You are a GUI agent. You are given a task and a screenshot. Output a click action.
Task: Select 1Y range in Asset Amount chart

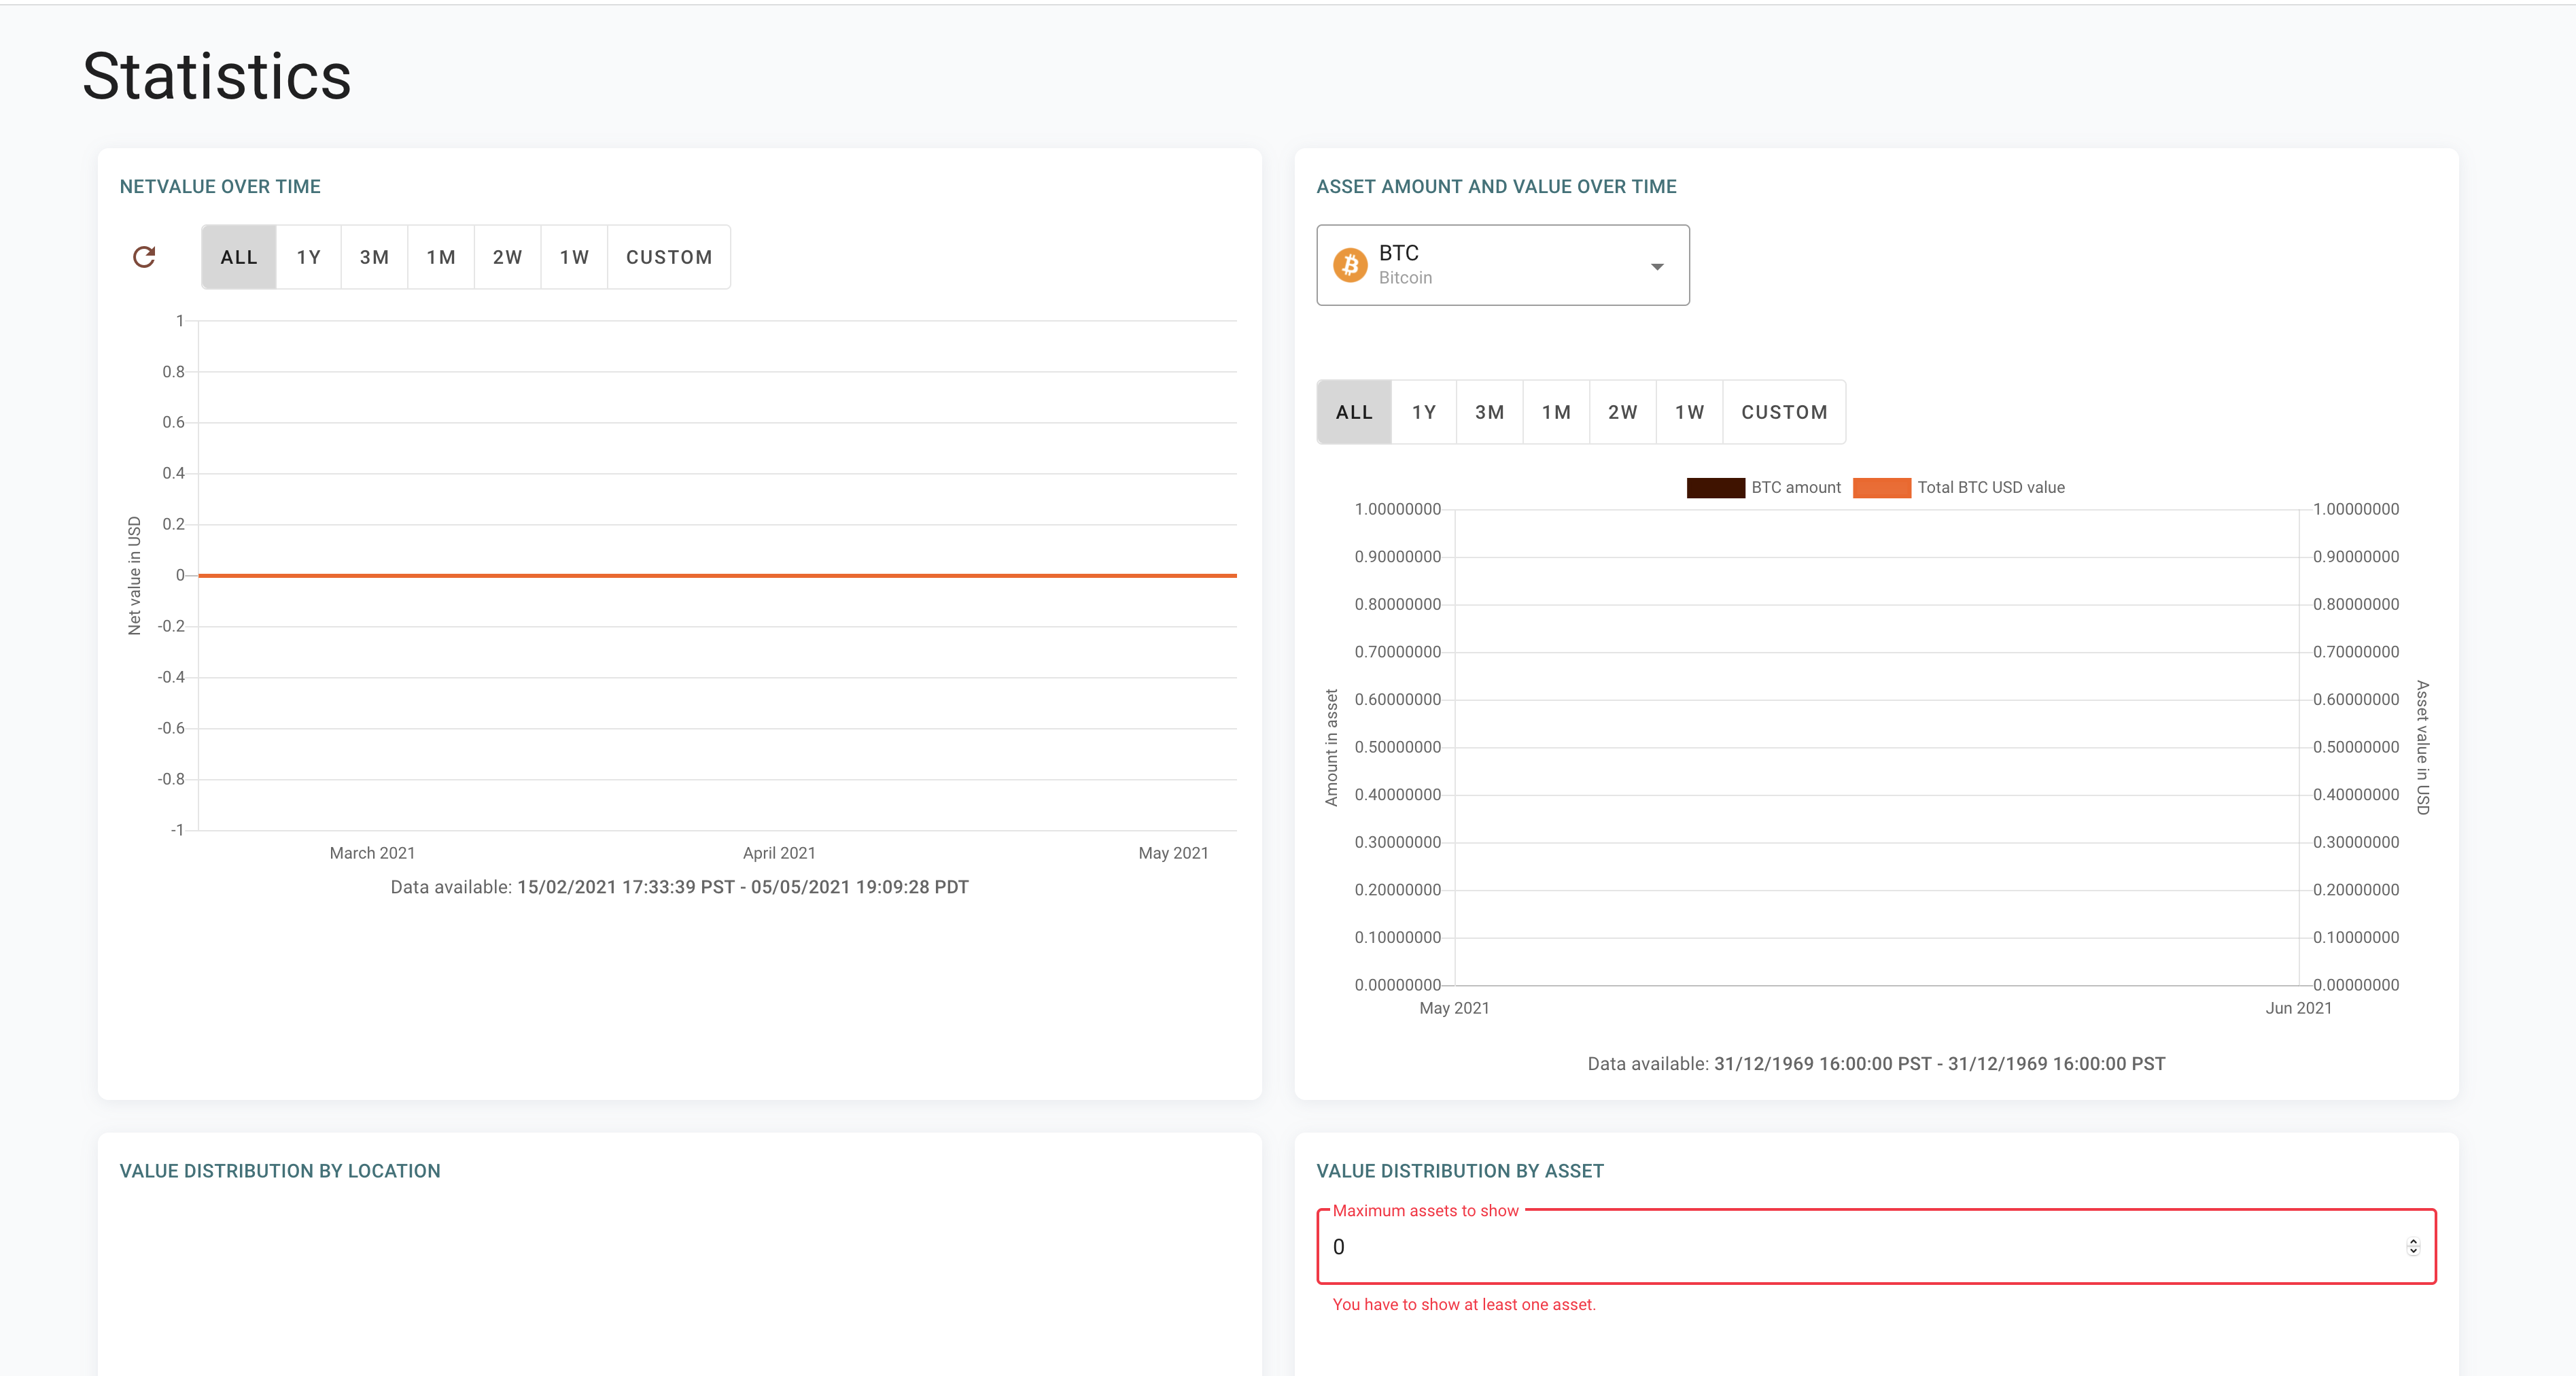click(1424, 412)
